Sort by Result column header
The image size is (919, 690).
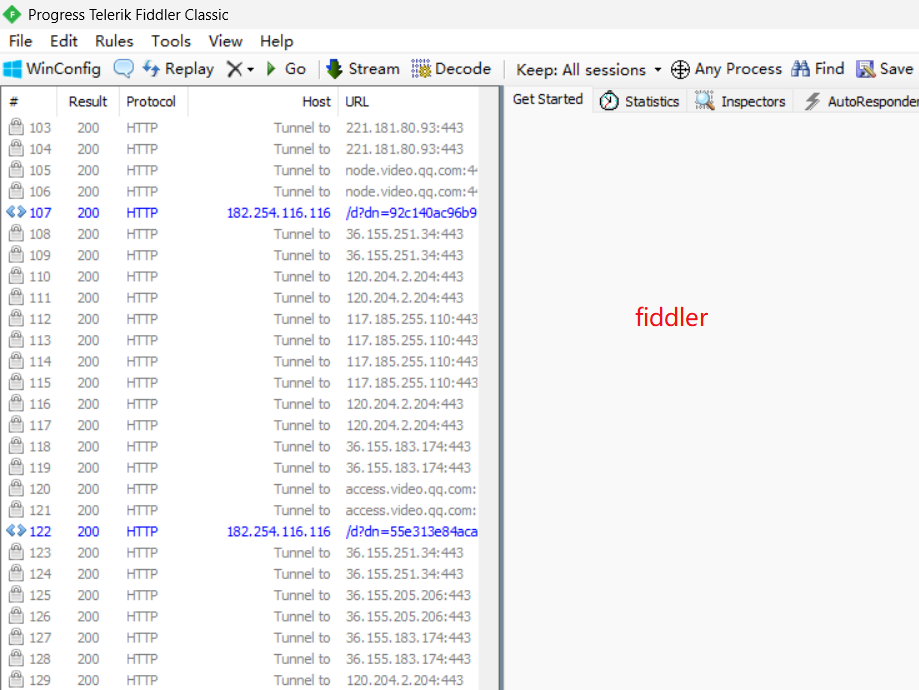pos(88,101)
